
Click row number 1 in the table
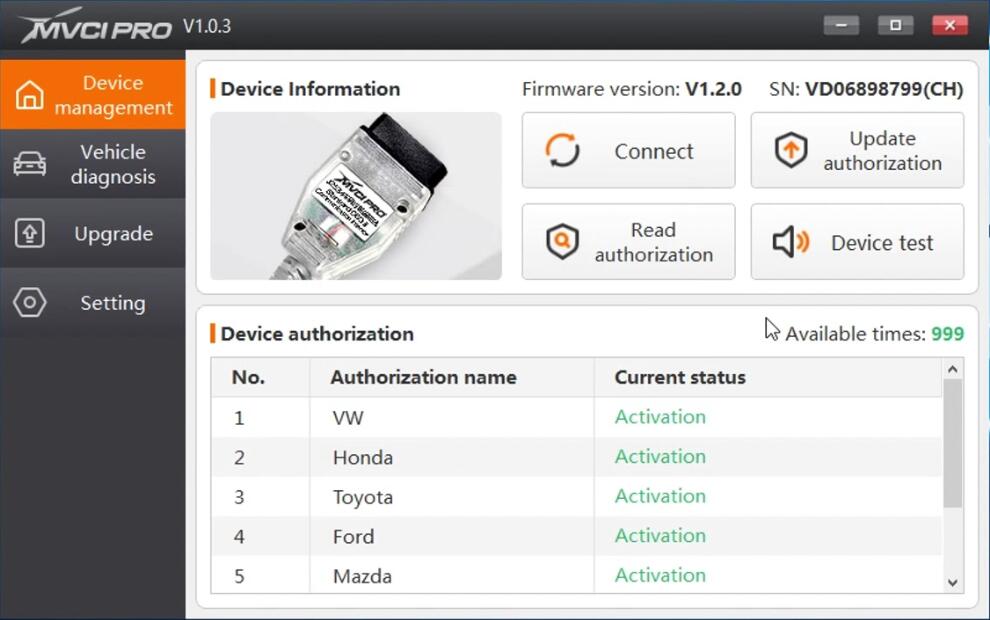point(239,418)
